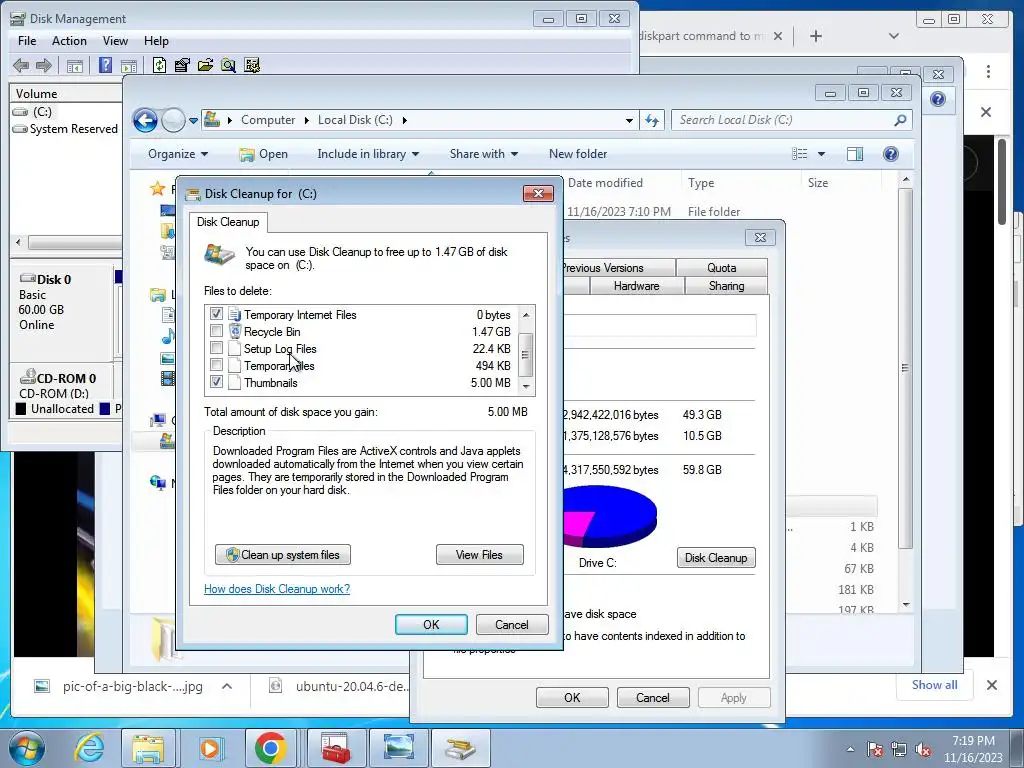Screen dimensions: 1024x768
Task: Open the address bar history dropdown arrow
Action: tap(629, 121)
